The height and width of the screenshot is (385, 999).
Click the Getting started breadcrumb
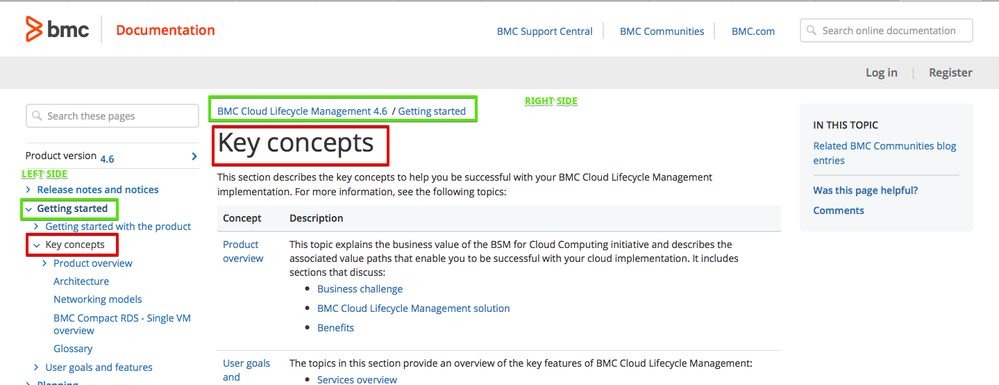[x=432, y=111]
